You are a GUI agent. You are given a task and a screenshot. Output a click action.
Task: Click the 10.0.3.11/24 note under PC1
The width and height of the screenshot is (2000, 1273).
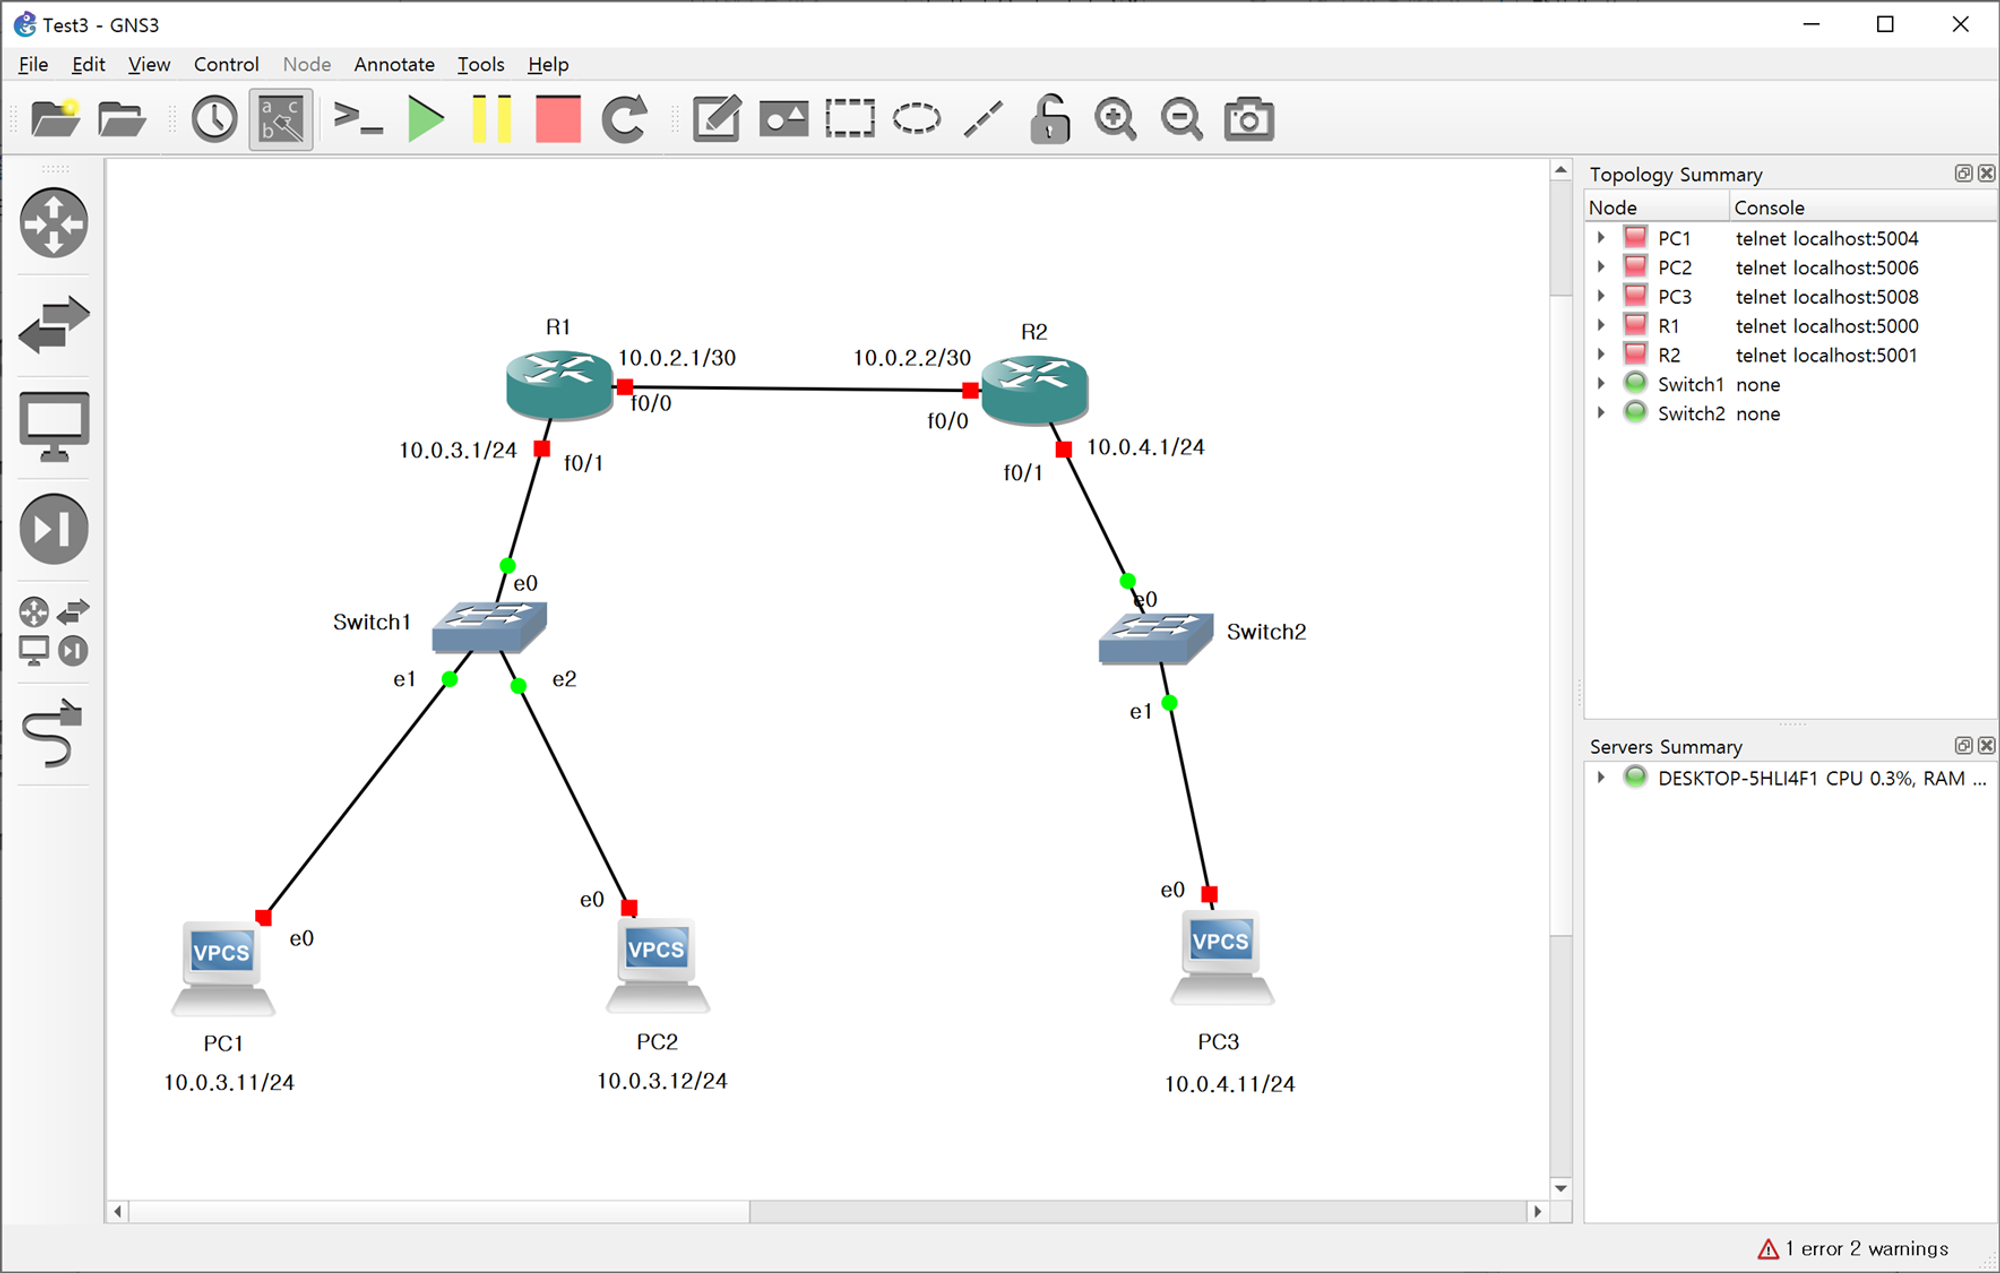(x=229, y=1082)
